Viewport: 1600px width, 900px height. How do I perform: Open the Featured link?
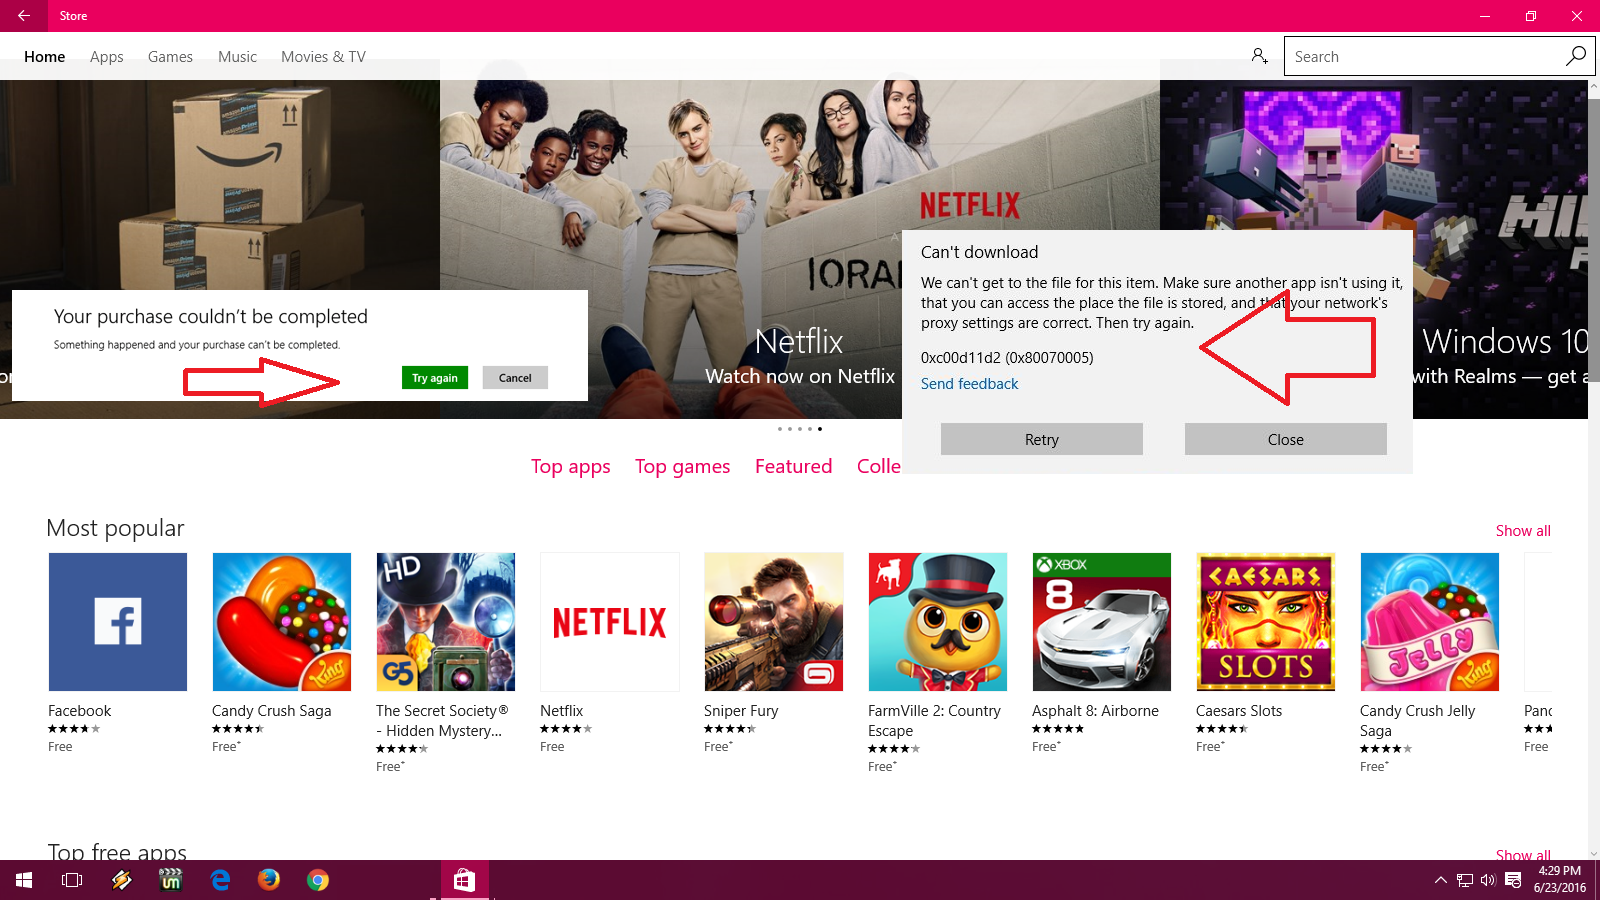(794, 467)
